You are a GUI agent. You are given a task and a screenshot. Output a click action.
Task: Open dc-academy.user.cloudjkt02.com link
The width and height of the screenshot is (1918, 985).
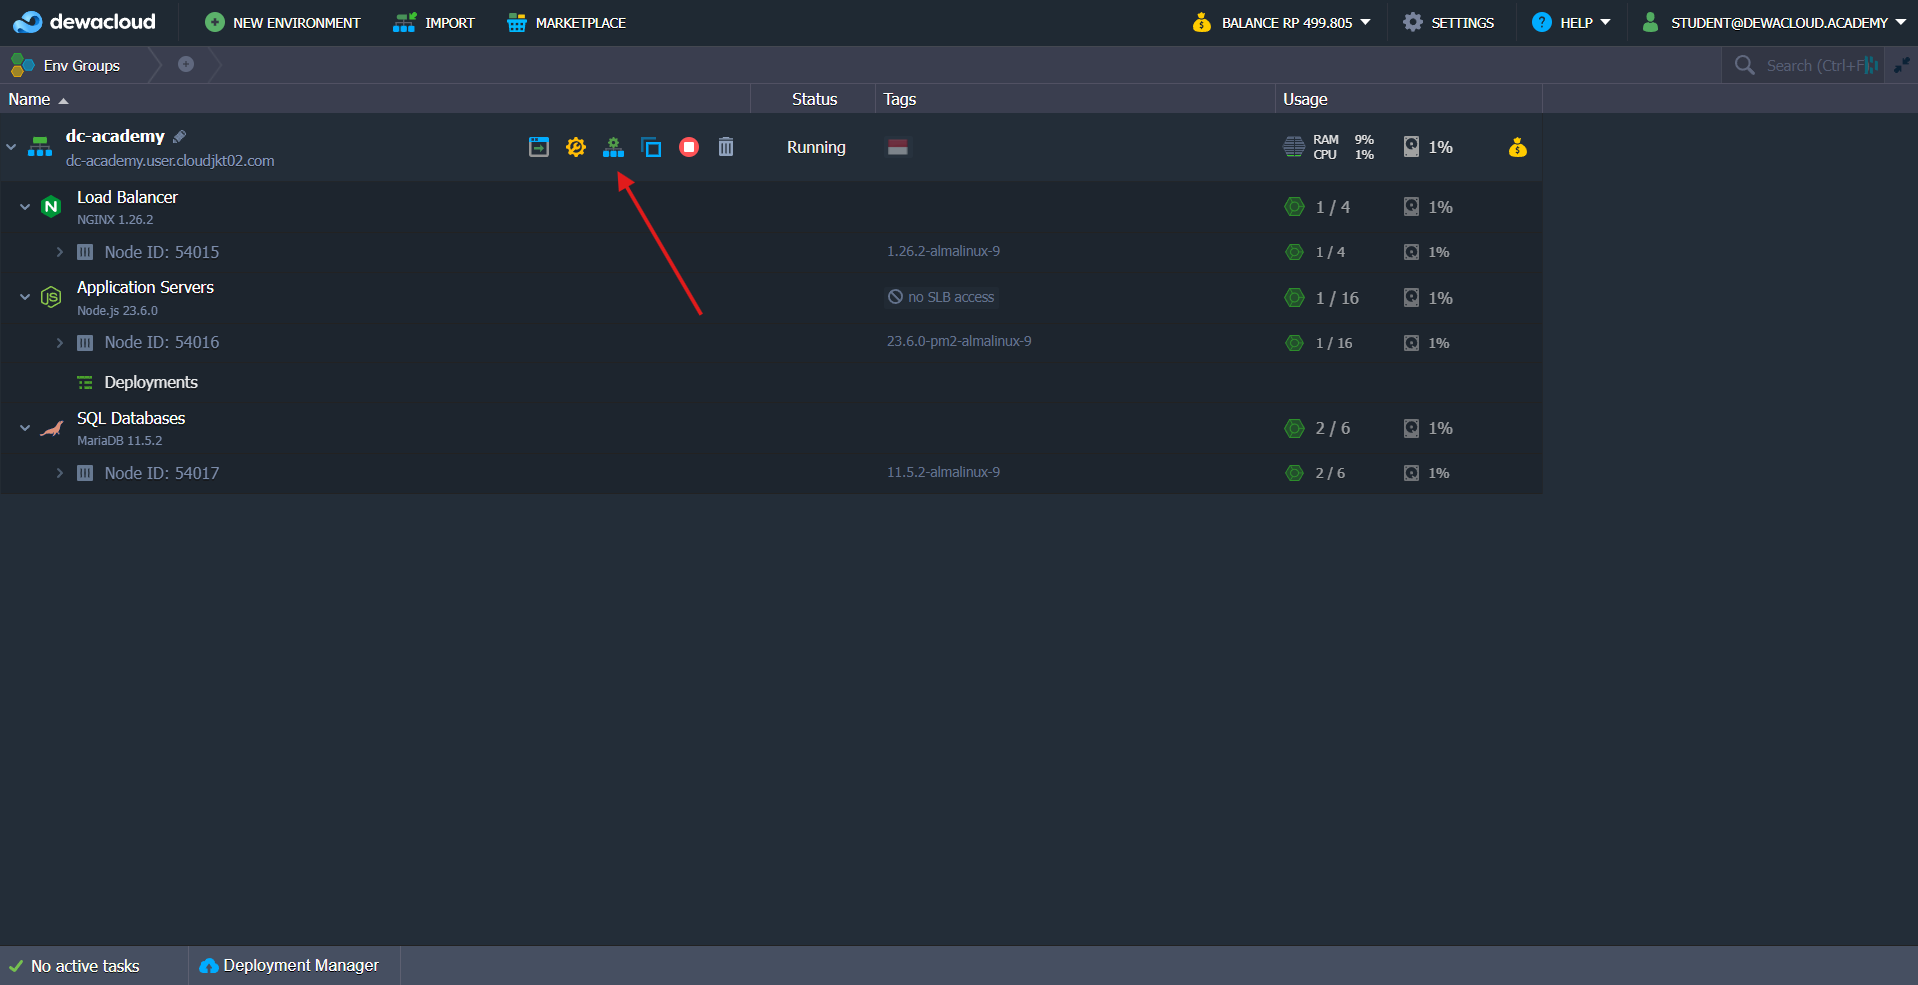pyautogui.click(x=170, y=161)
